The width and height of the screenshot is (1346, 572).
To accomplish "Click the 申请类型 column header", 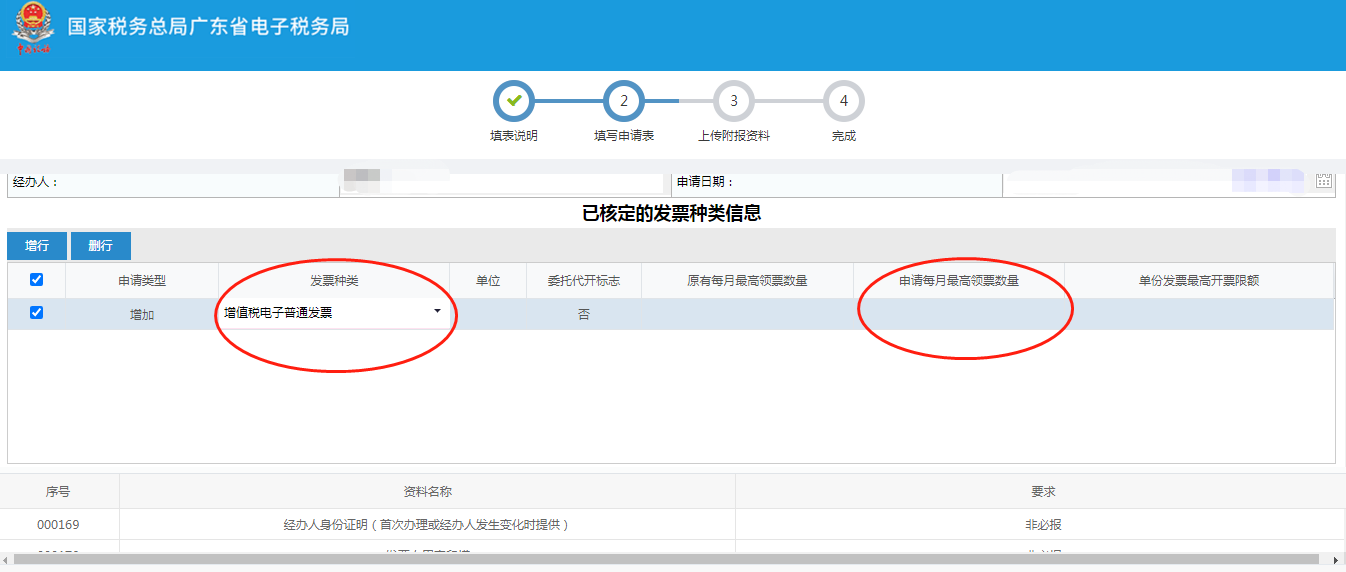I will [142, 281].
